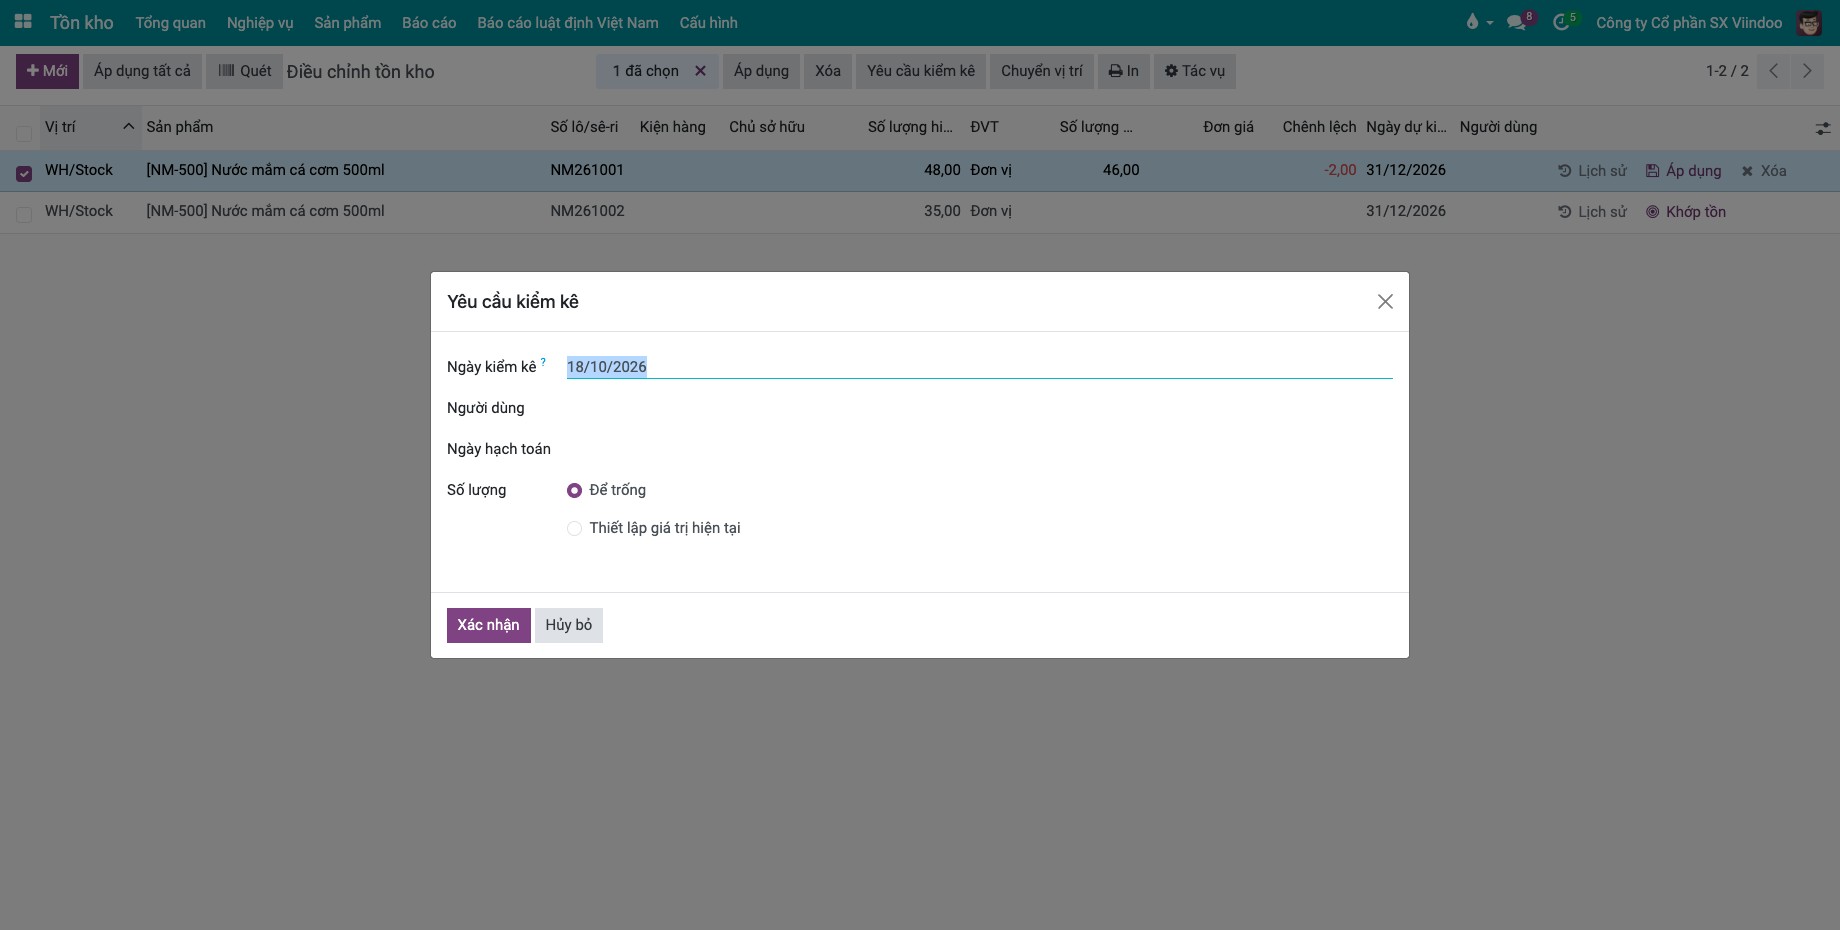The image size is (1840, 930).
Task: Open optional columns settings icon
Action: point(1823,128)
